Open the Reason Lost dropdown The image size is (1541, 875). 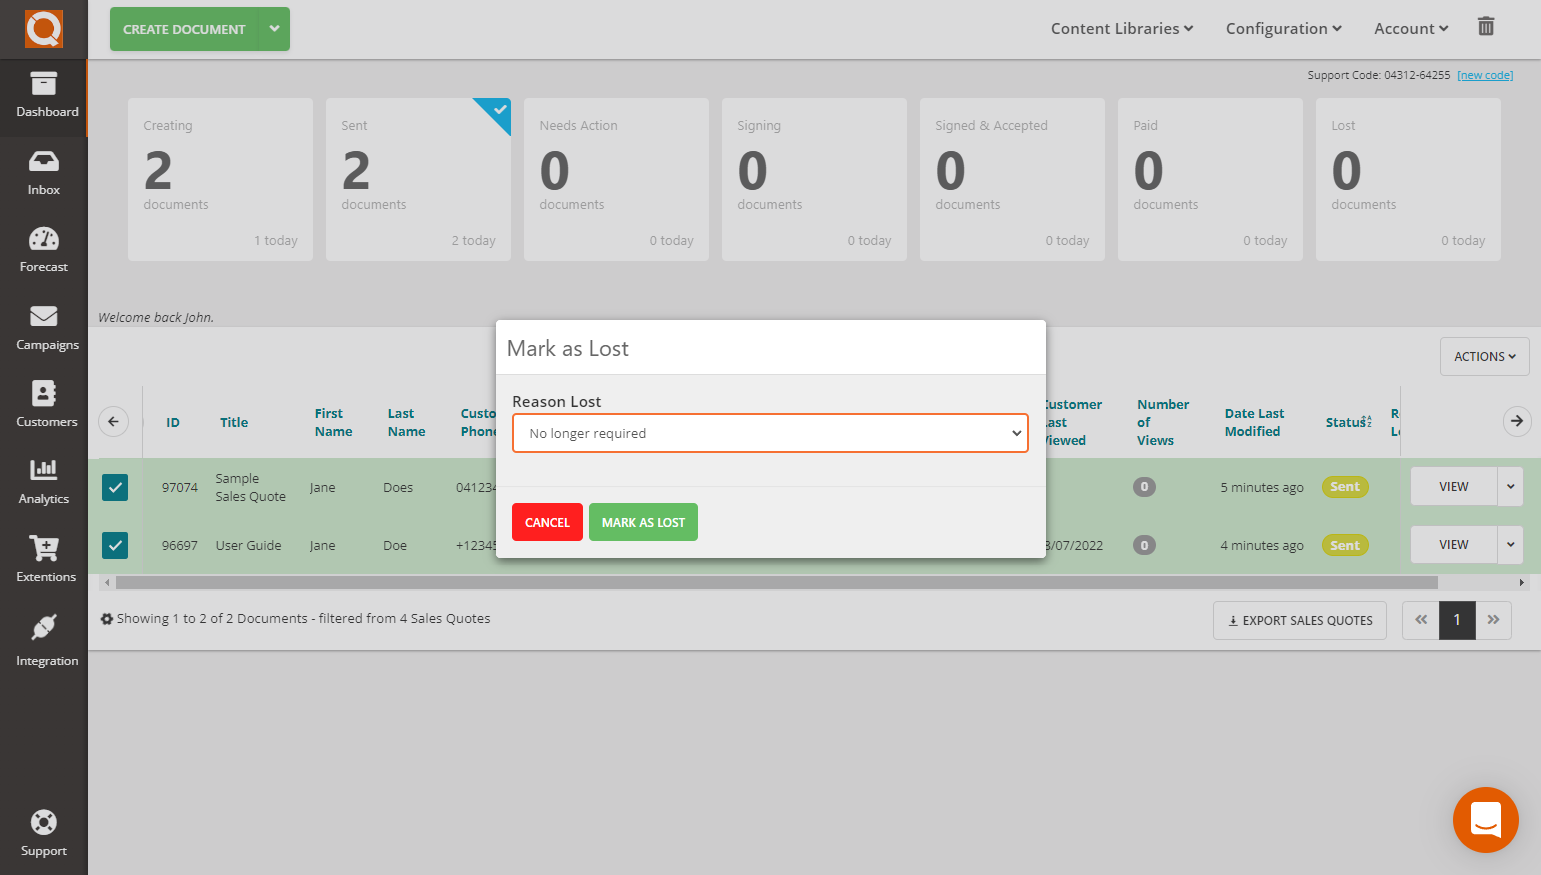click(769, 433)
